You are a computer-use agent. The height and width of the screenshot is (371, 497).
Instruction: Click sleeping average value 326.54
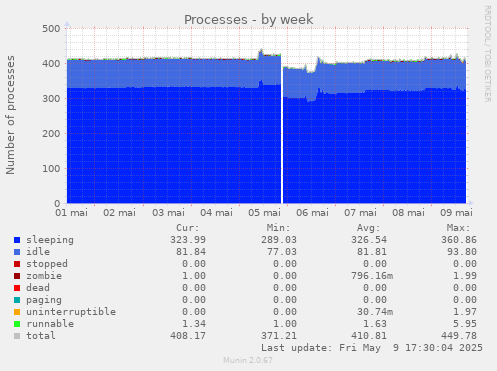point(369,240)
